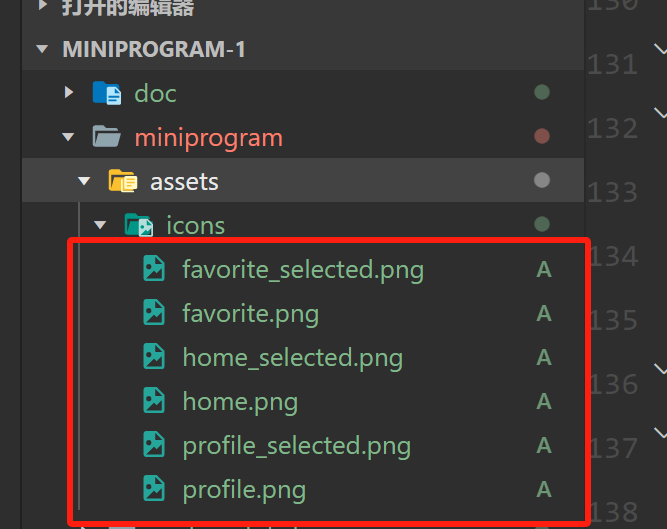The height and width of the screenshot is (529, 667).
Task: Click line number 134 in the gutter
Action: [x=614, y=257]
